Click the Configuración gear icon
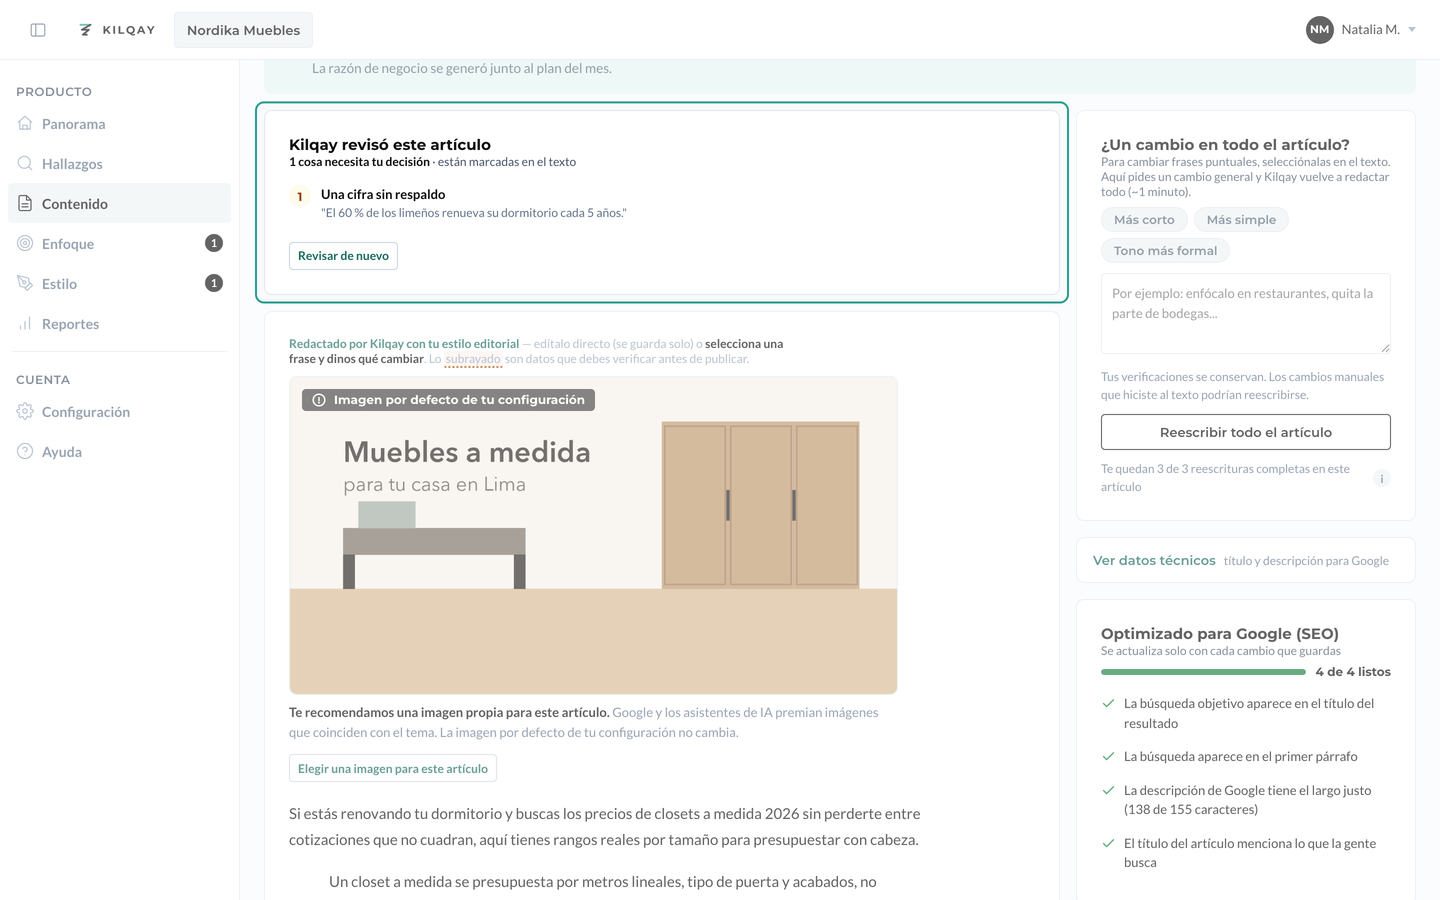The width and height of the screenshot is (1440, 900). click(25, 412)
